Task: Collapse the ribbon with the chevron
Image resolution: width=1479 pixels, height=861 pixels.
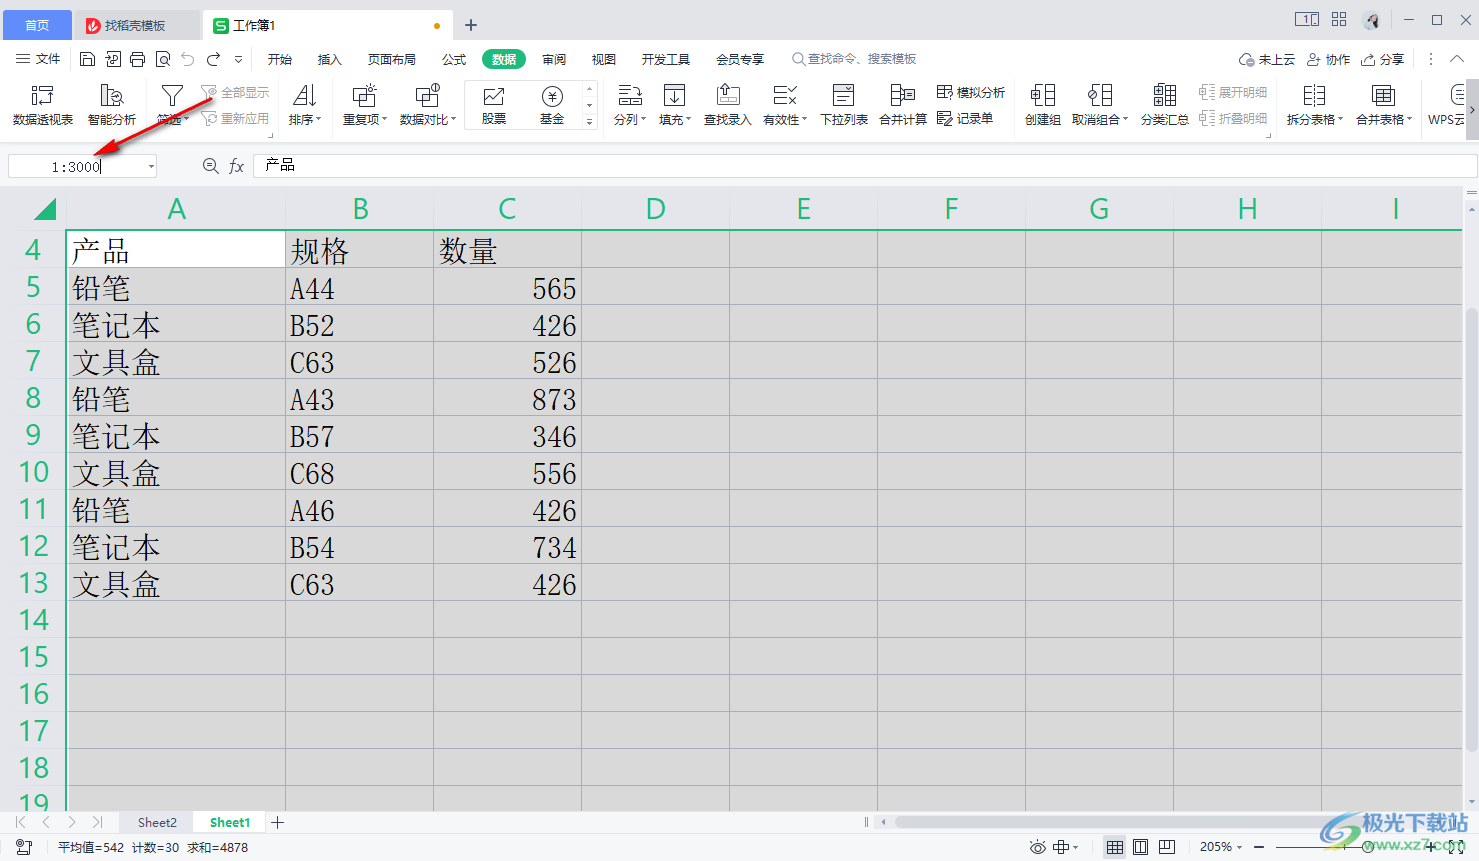Action: click(x=1457, y=59)
